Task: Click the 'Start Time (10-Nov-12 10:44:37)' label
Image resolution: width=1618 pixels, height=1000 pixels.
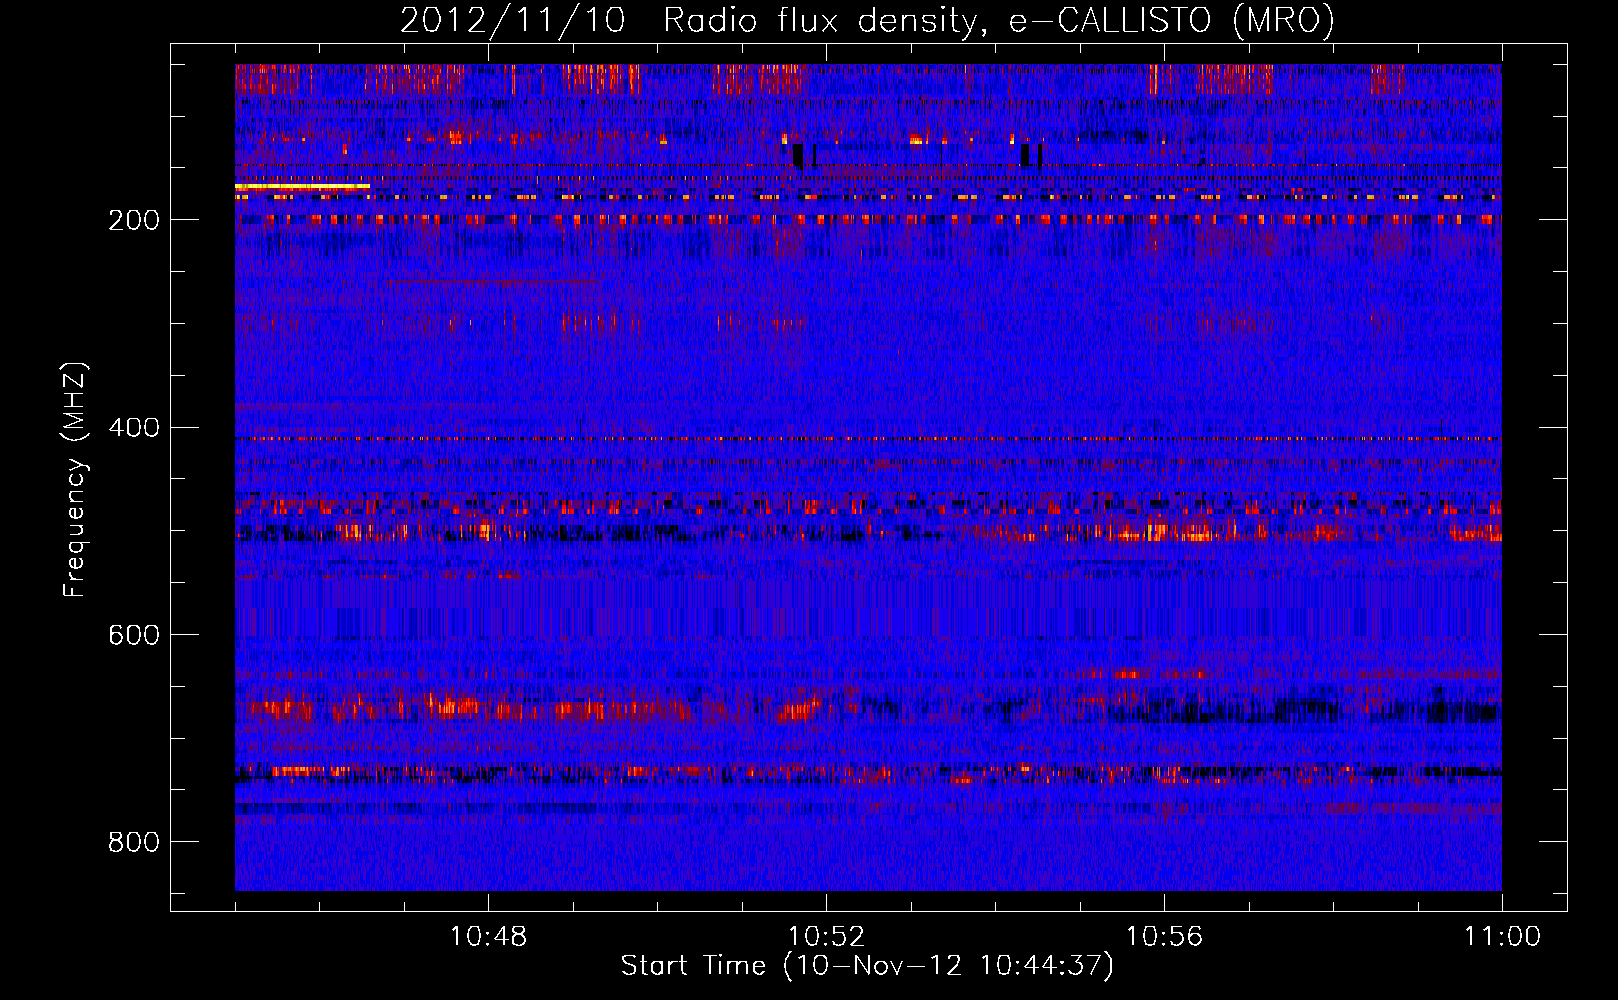Action: pyautogui.click(x=867, y=966)
